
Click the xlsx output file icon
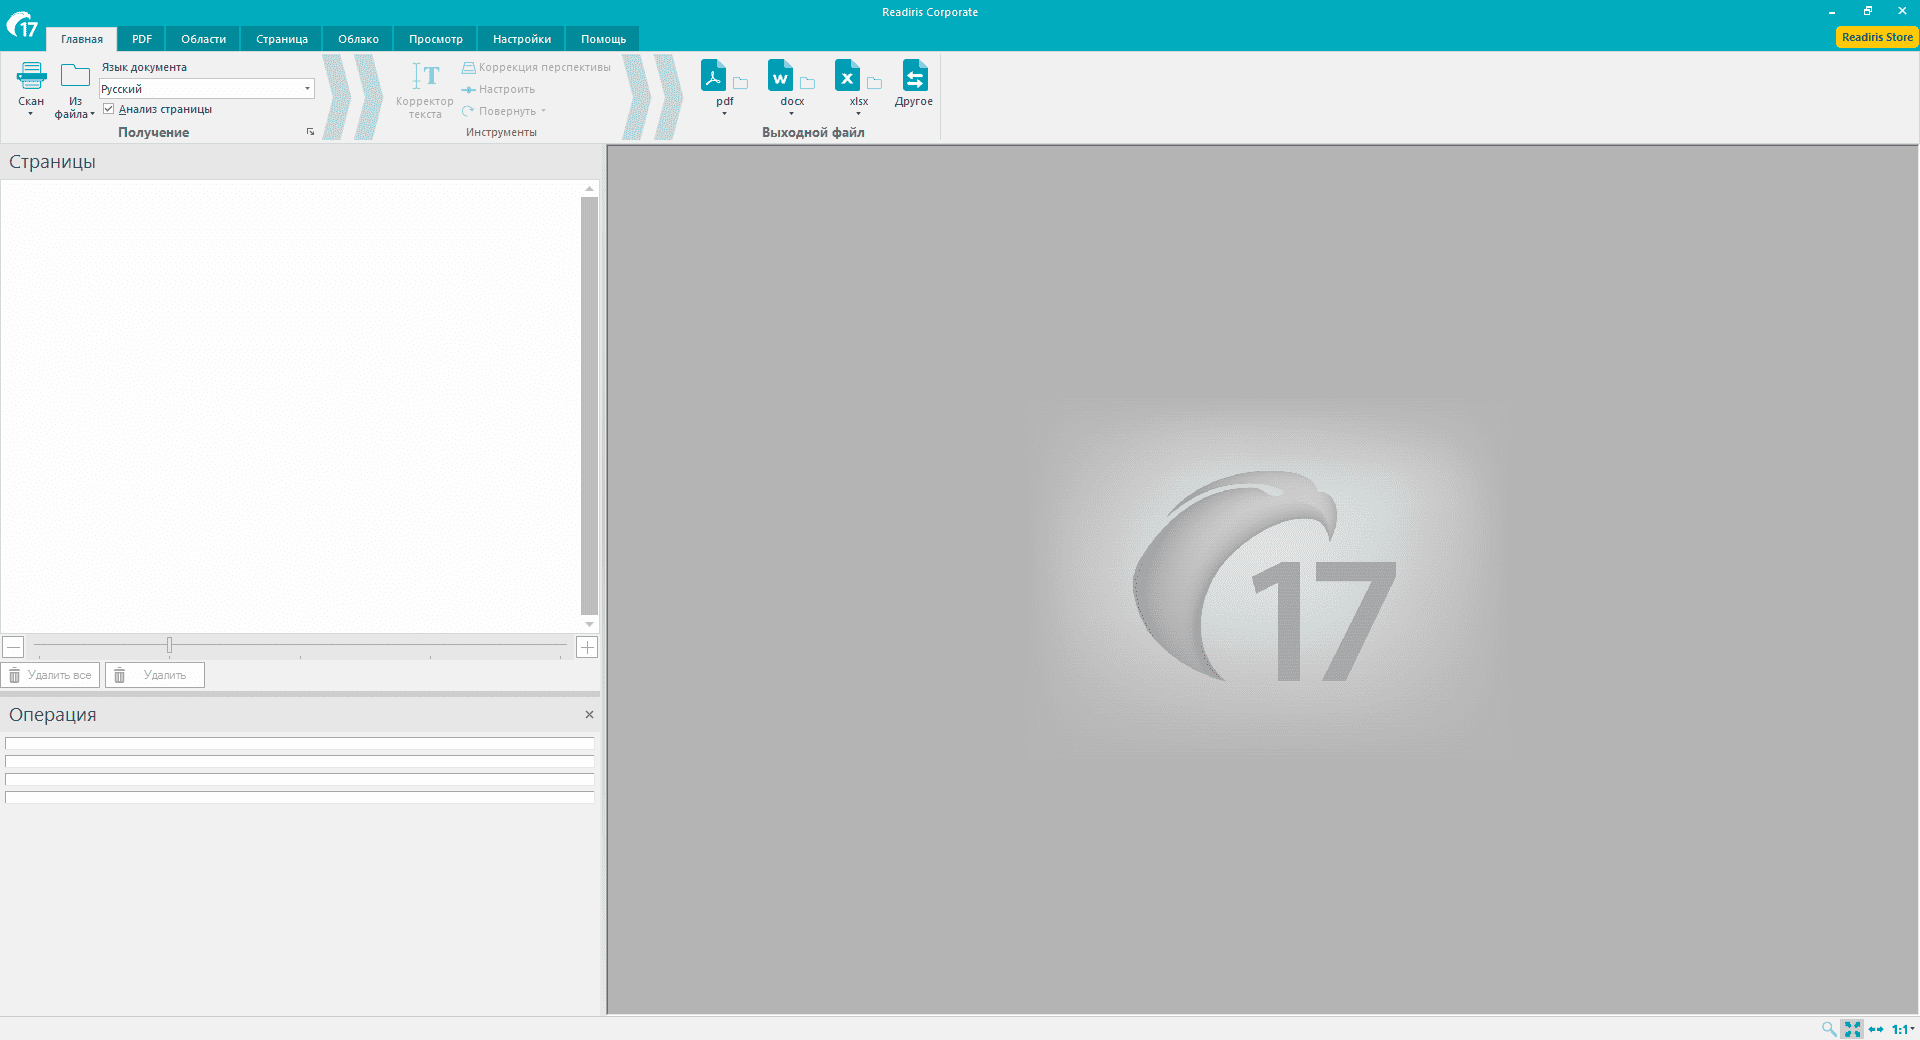click(x=847, y=76)
